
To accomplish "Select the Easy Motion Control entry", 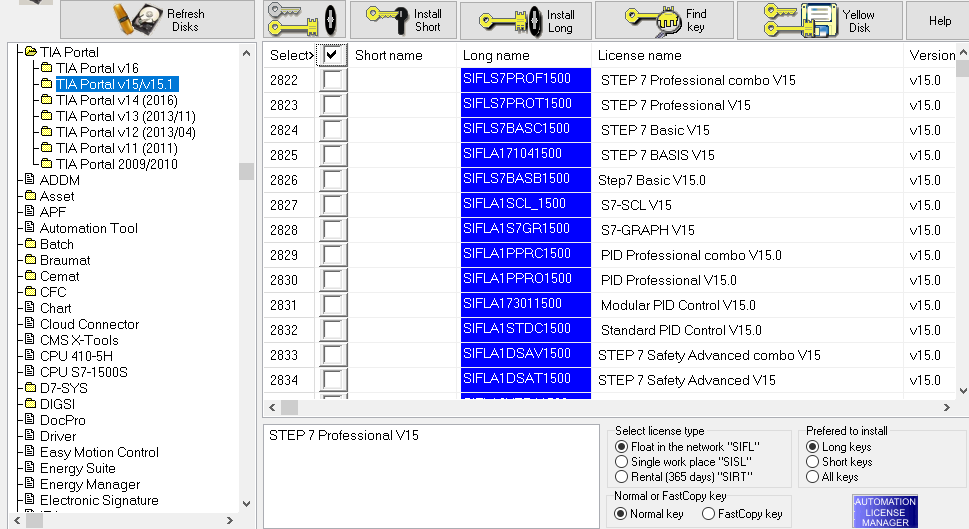I will 99,452.
